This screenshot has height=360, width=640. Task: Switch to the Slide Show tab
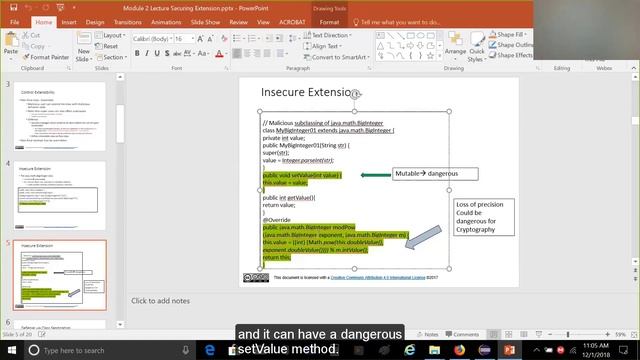coord(205,22)
